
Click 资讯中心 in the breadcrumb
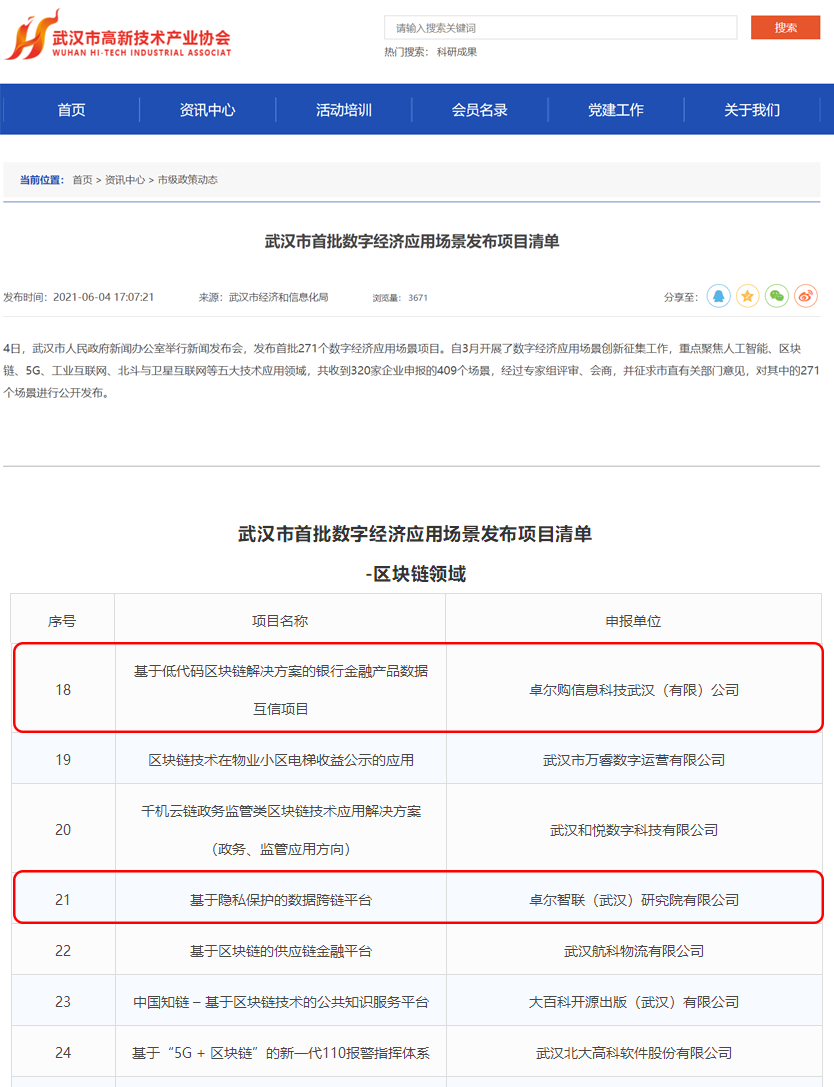[125, 180]
